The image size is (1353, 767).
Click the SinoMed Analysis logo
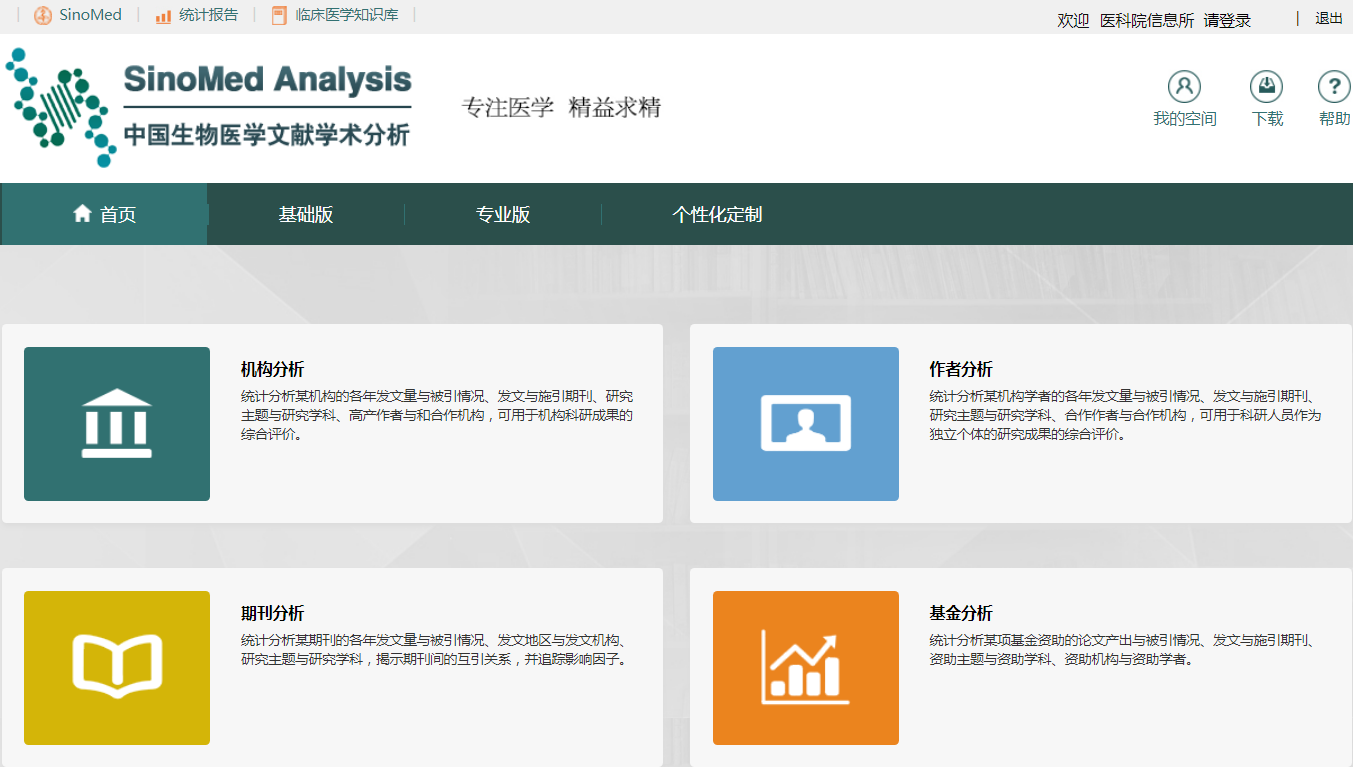pyautogui.click(x=210, y=107)
